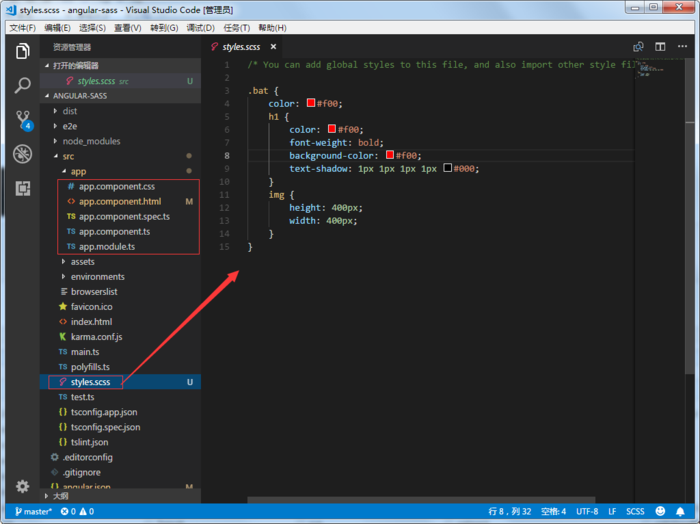Open the 编辑(E) menu
This screenshot has width=700, height=524.
click(x=57, y=28)
